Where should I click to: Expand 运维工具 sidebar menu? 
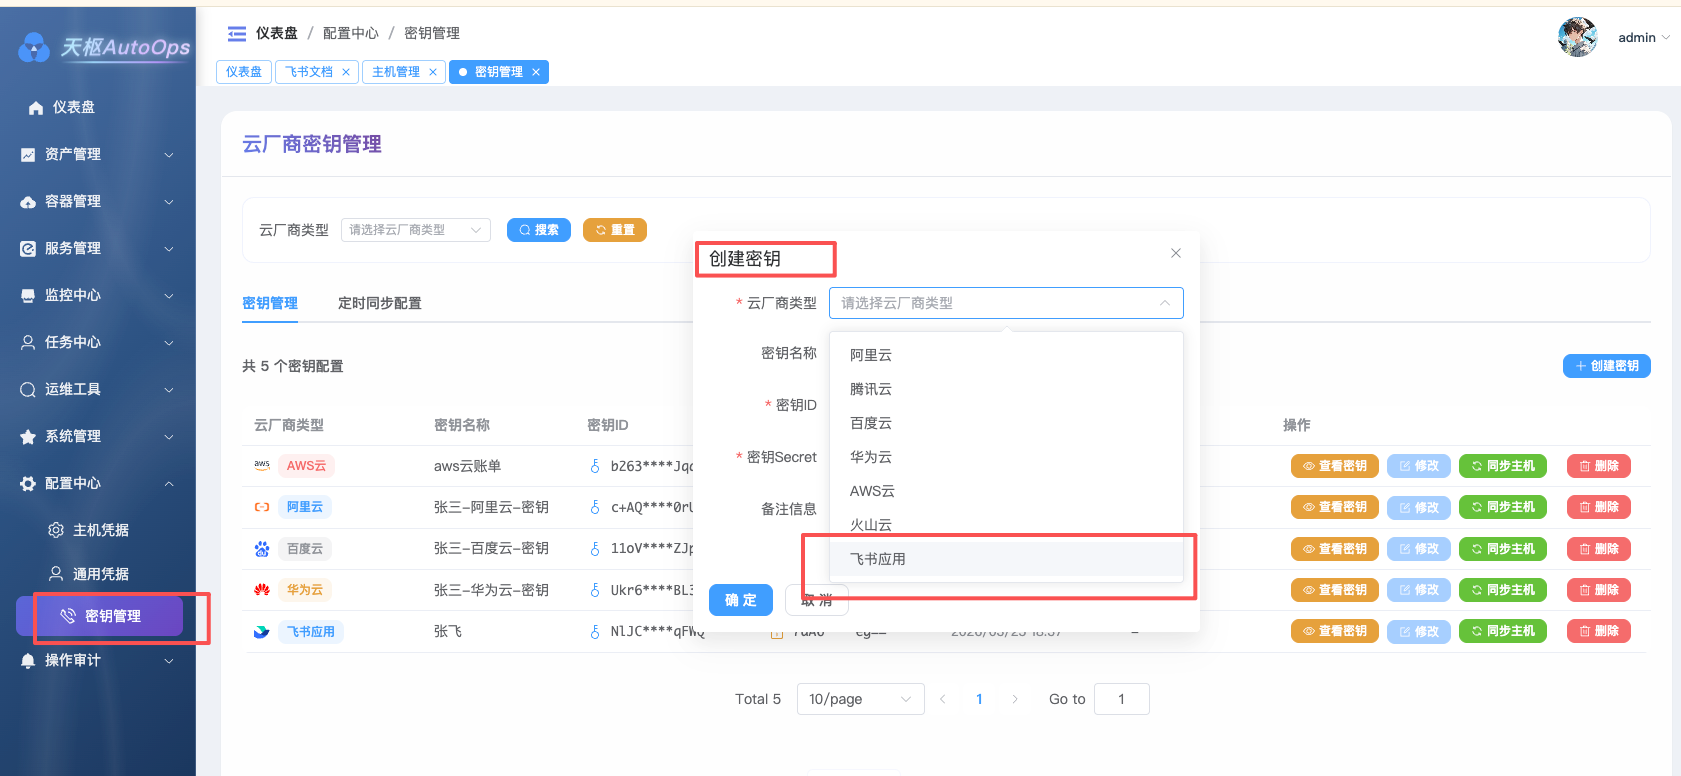(98, 389)
